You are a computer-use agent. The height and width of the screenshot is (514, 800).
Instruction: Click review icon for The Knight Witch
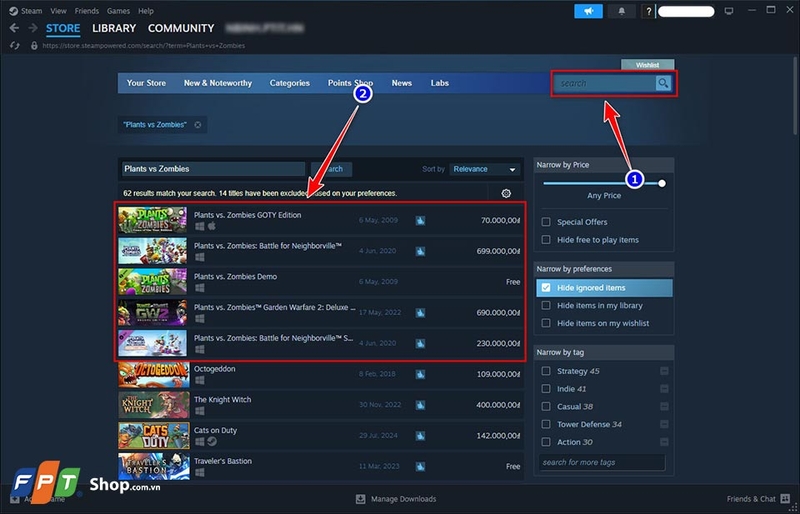pos(420,405)
